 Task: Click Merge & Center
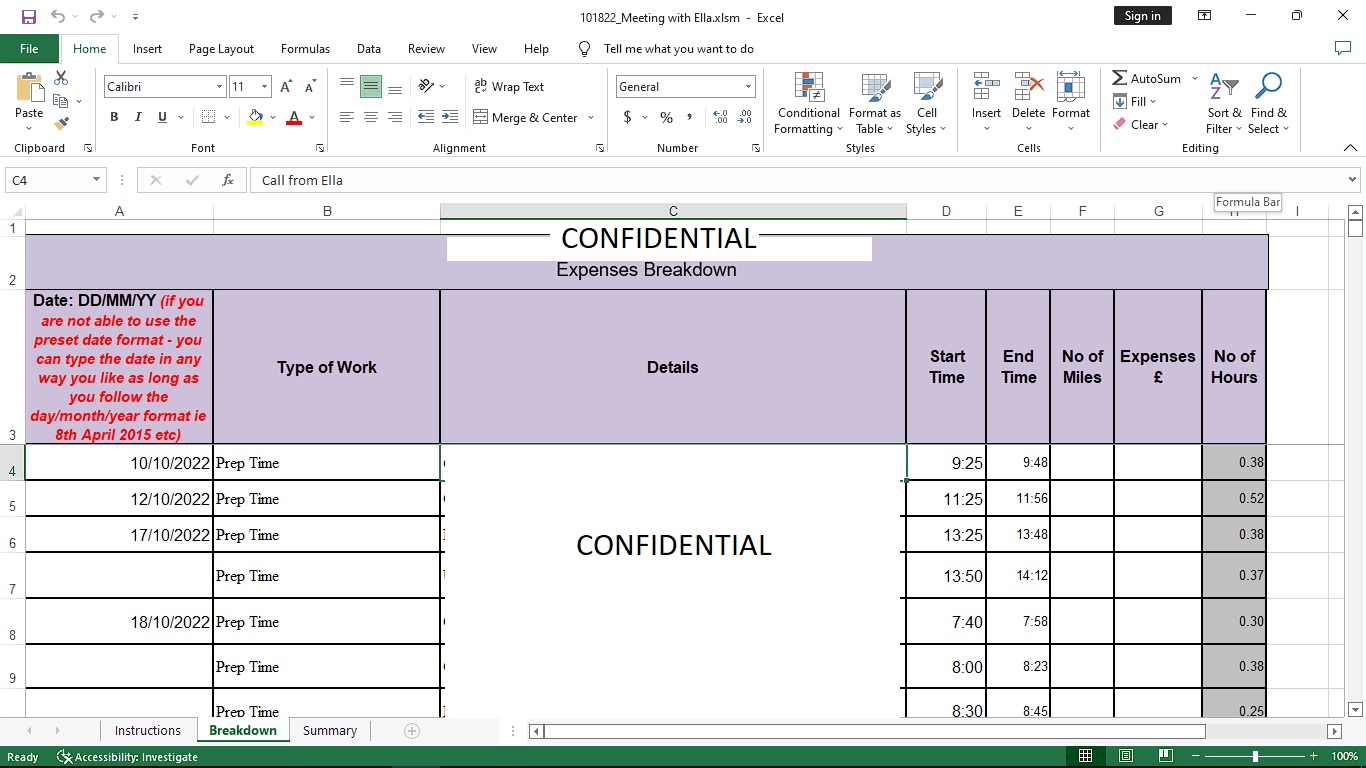pyautogui.click(x=525, y=118)
